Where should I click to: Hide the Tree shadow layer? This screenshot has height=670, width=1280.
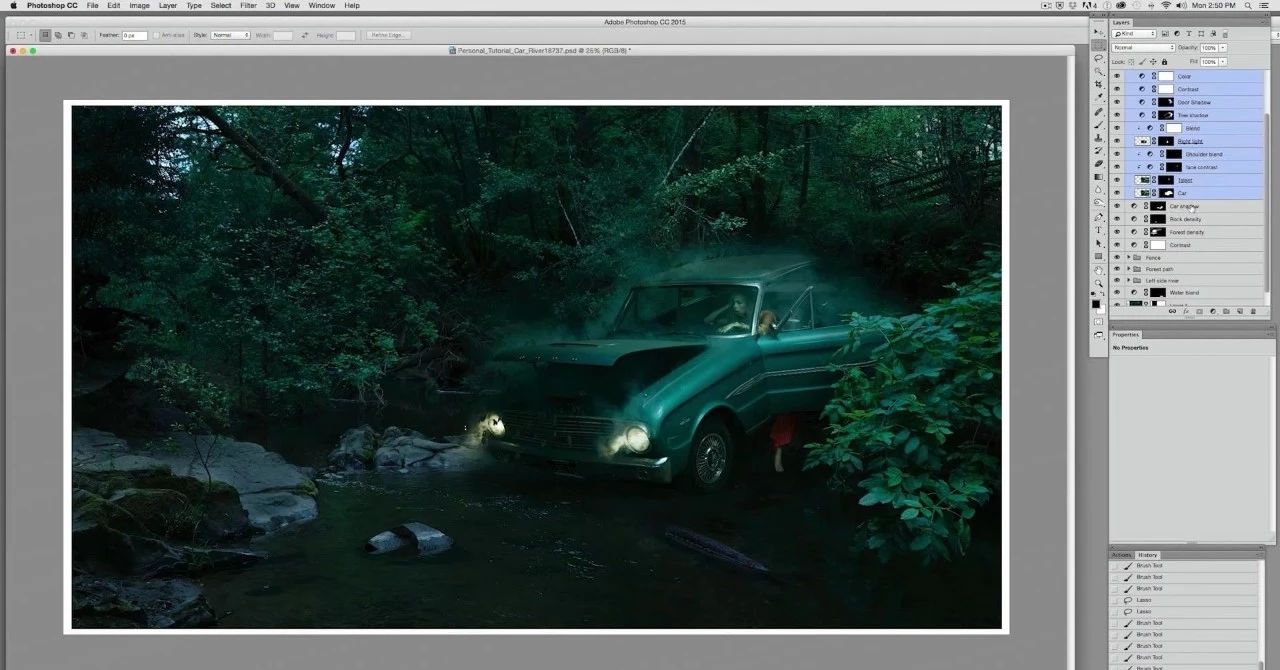click(1117, 115)
